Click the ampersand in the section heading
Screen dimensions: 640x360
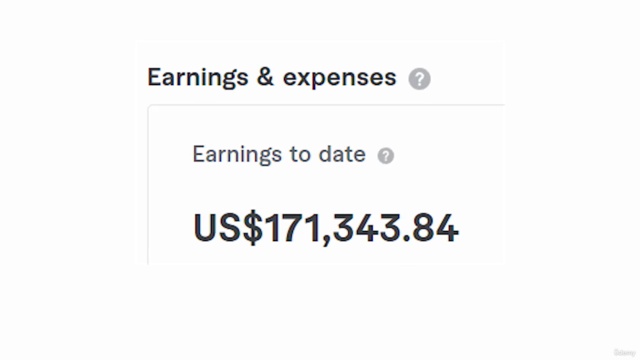[x=265, y=77]
